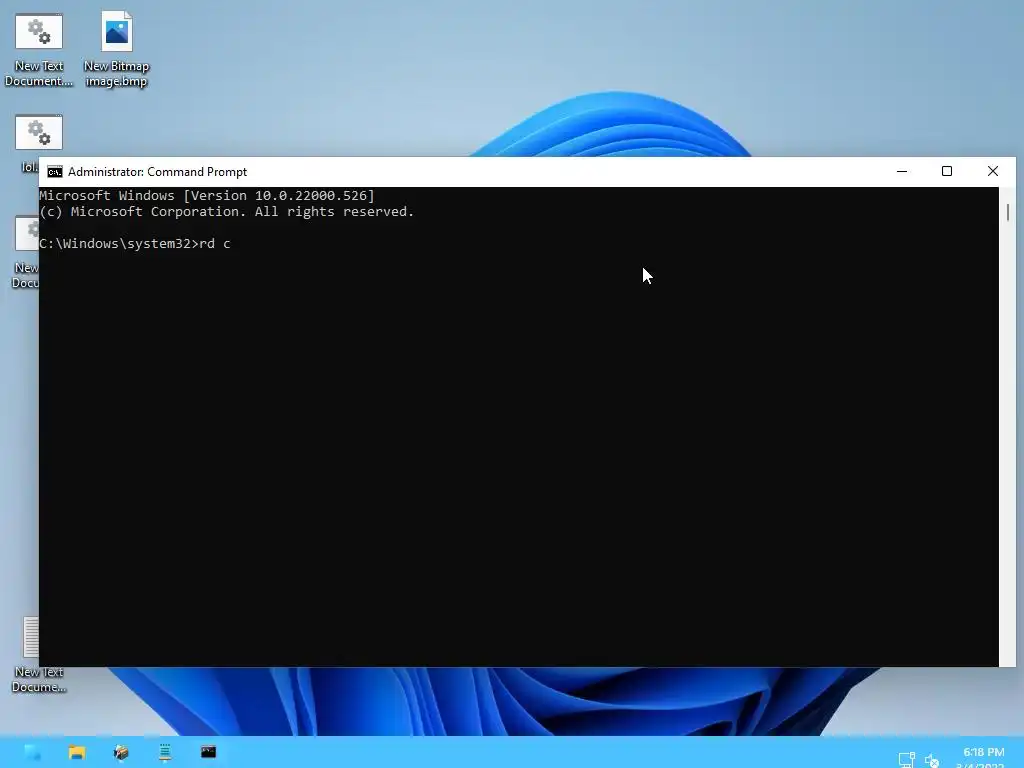Click the taskbar icon right of File Explorer
The height and width of the screenshot is (768, 1024).
click(x=121, y=752)
